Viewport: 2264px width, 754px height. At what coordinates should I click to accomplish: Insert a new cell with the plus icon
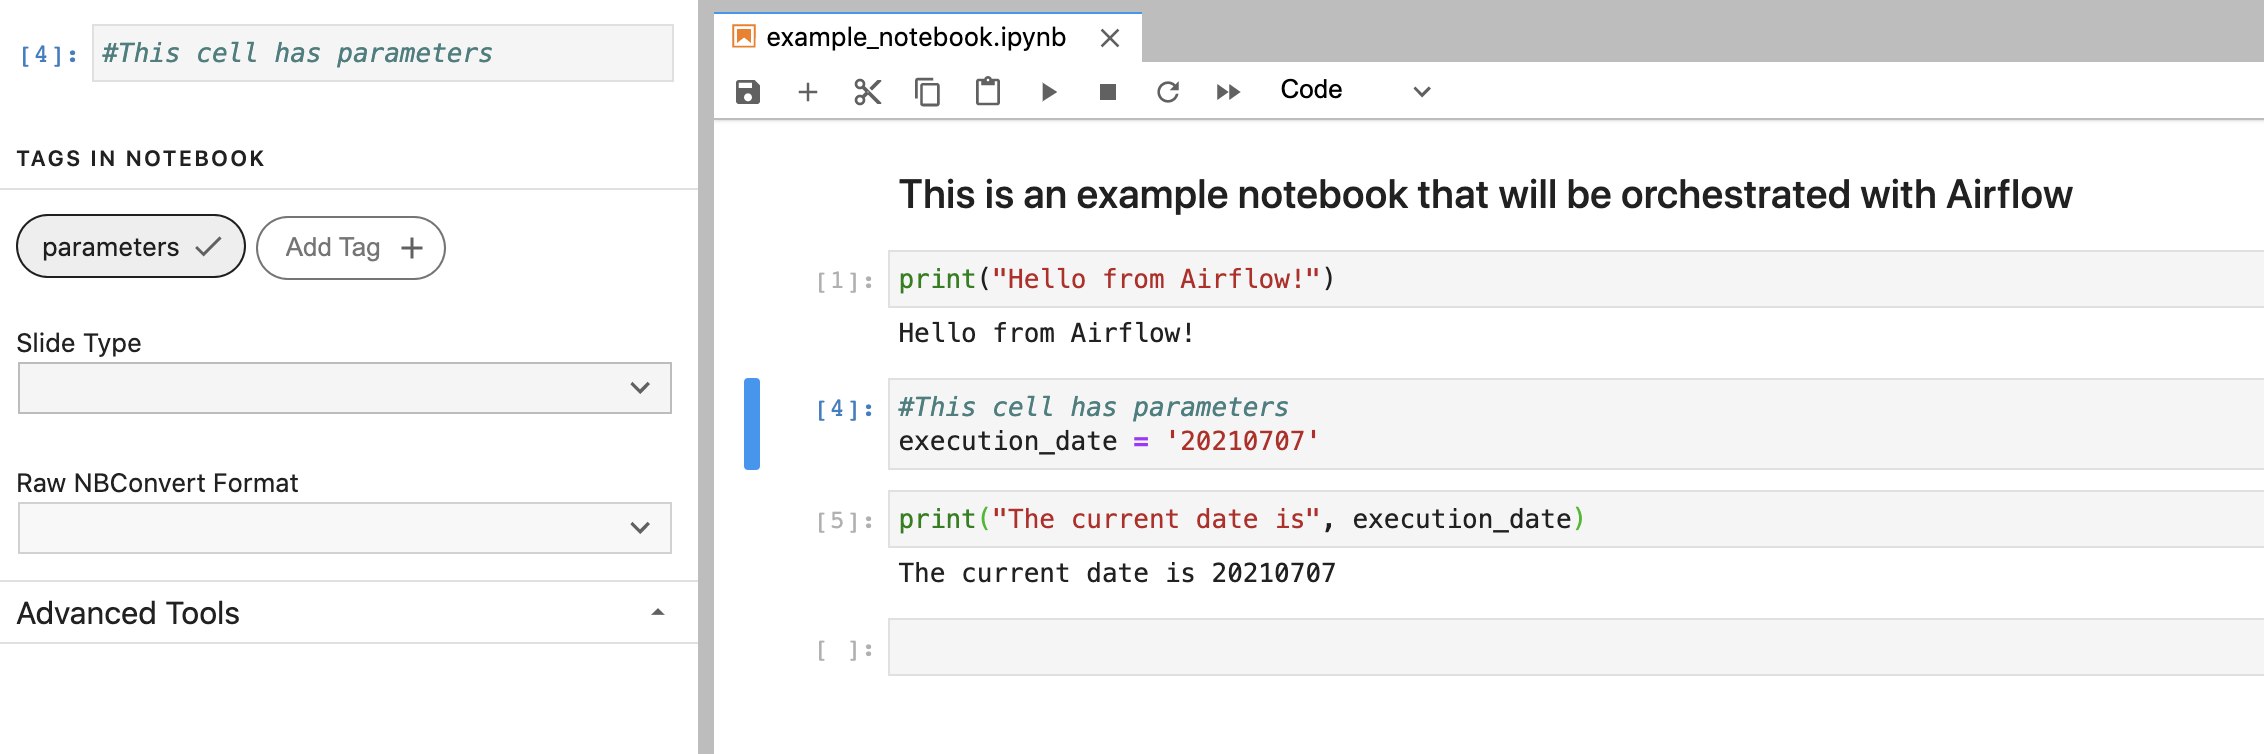coord(807,92)
